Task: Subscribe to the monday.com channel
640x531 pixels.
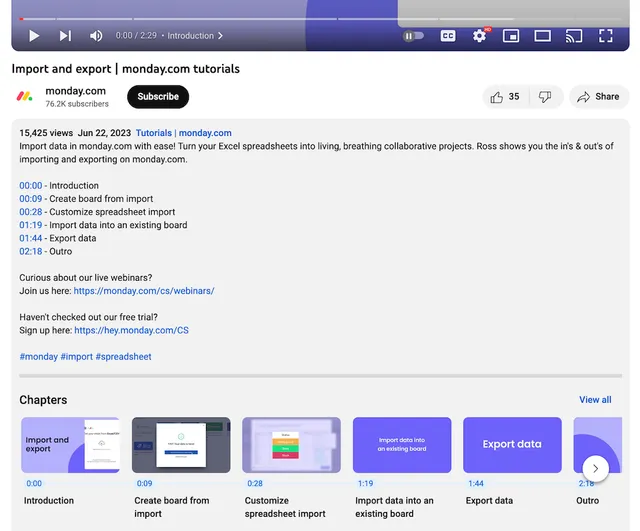Action: pyautogui.click(x=158, y=97)
